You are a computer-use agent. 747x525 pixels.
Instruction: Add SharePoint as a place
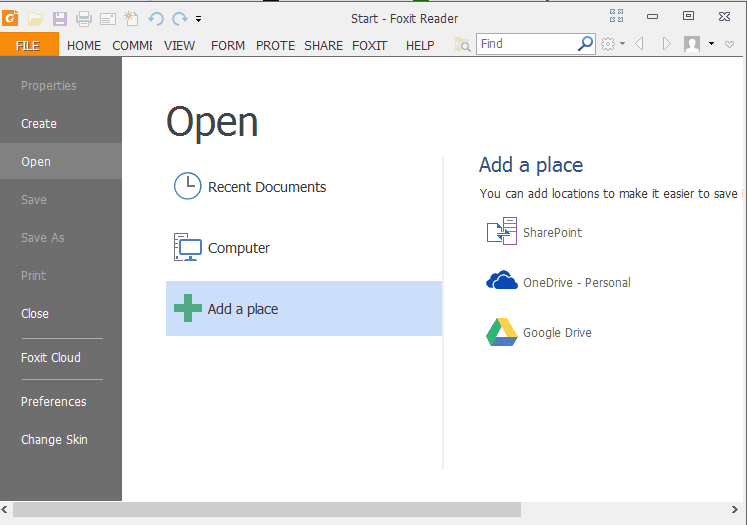553,232
